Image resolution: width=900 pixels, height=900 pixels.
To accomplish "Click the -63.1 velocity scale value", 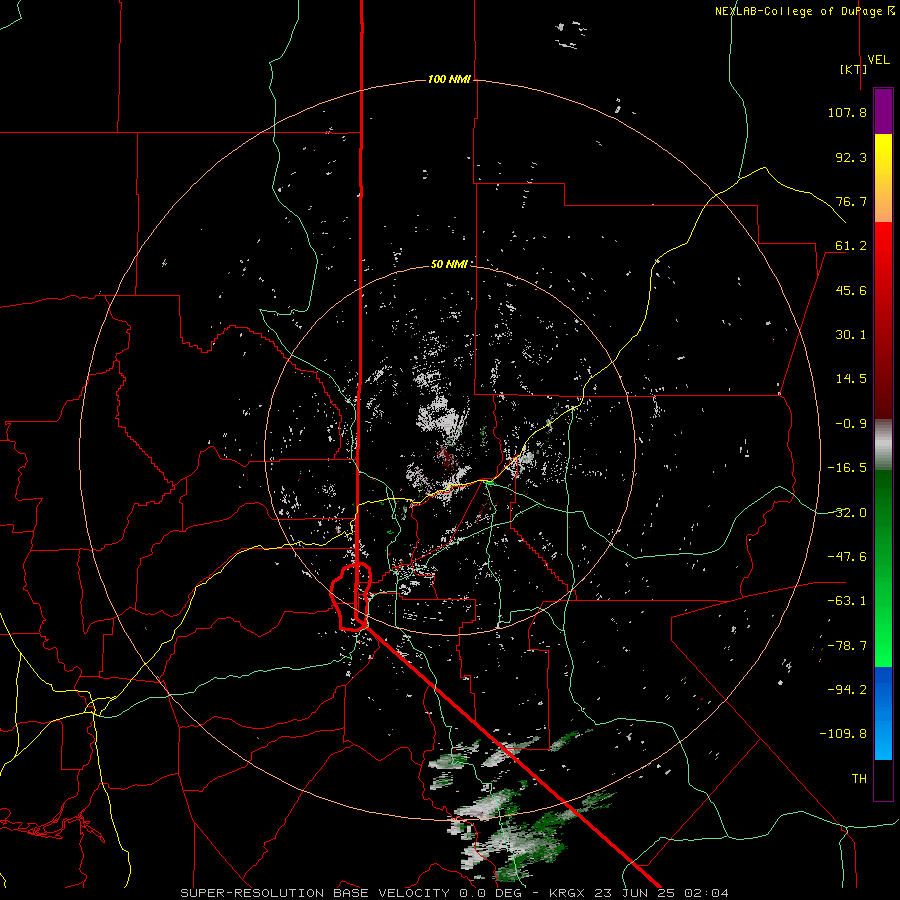I will (x=847, y=601).
